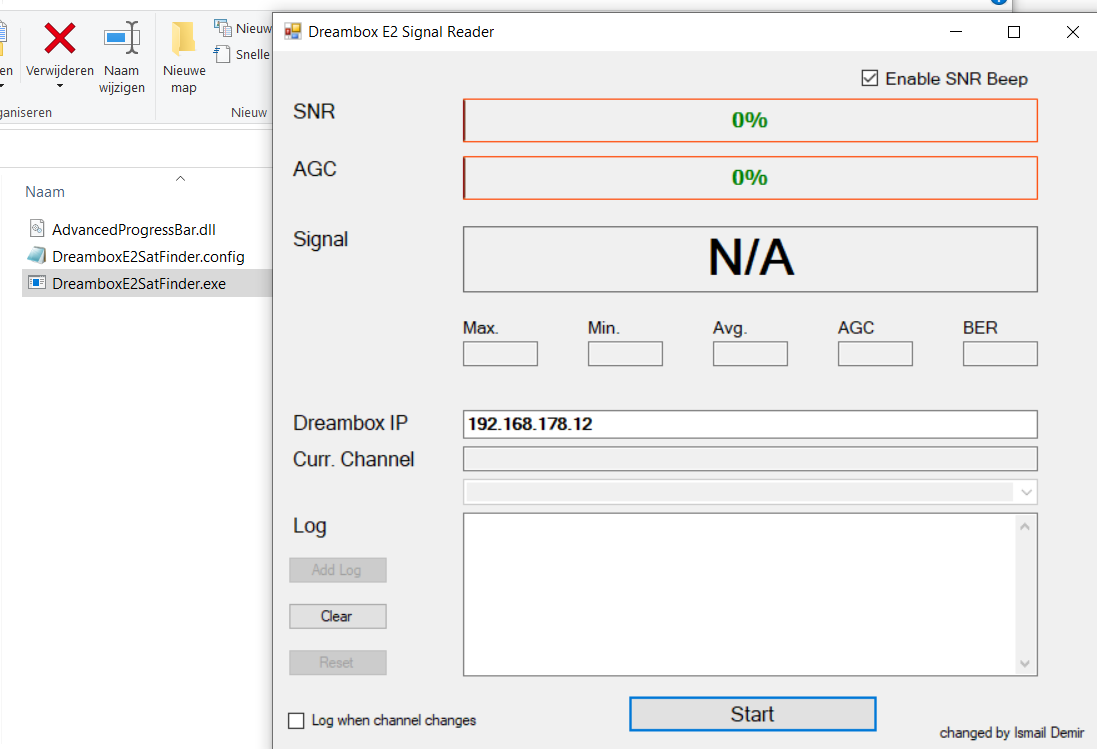Click the Max. value field
This screenshot has width=1097, height=749.
coord(500,354)
